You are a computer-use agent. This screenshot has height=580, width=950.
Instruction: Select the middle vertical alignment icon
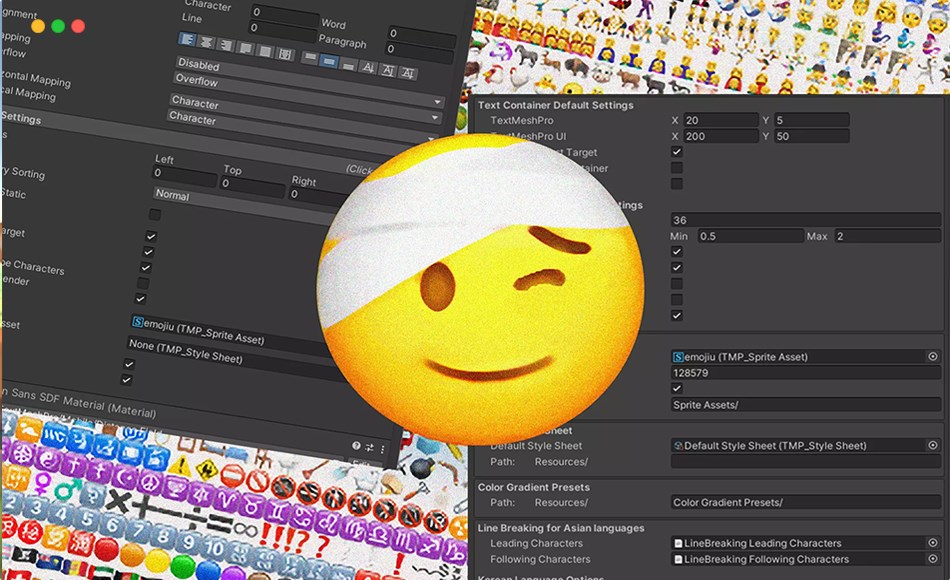(x=329, y=62)
